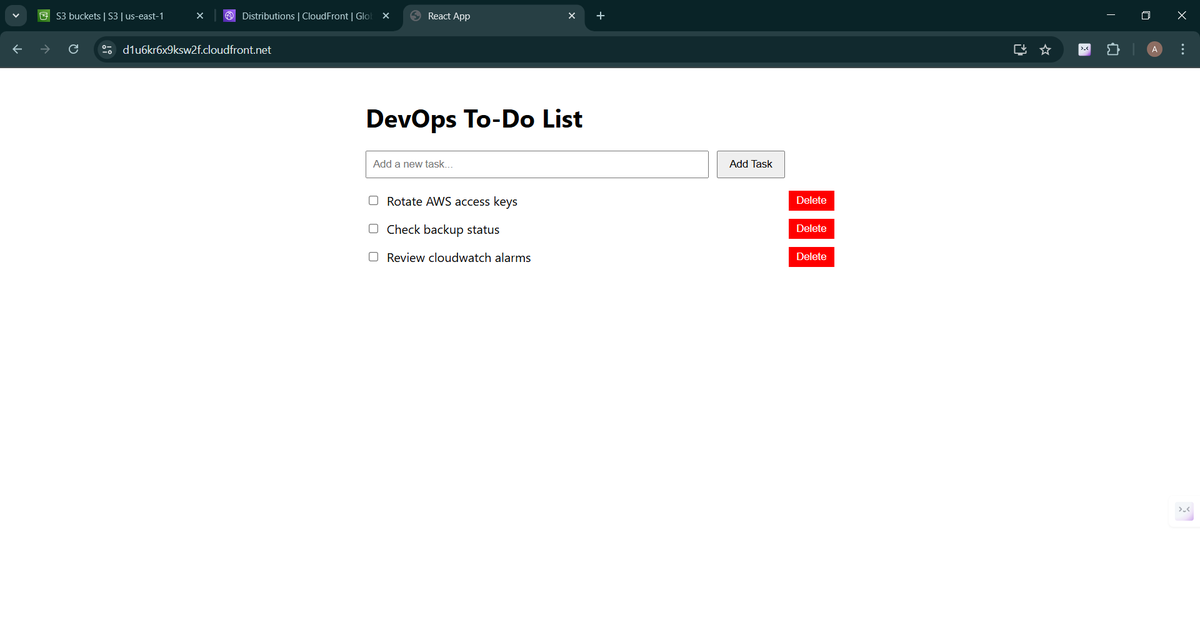The width and height of the screenshot is (1200, 644).
Task: Delete the Check backup status task
Action: tap(811, 229)
